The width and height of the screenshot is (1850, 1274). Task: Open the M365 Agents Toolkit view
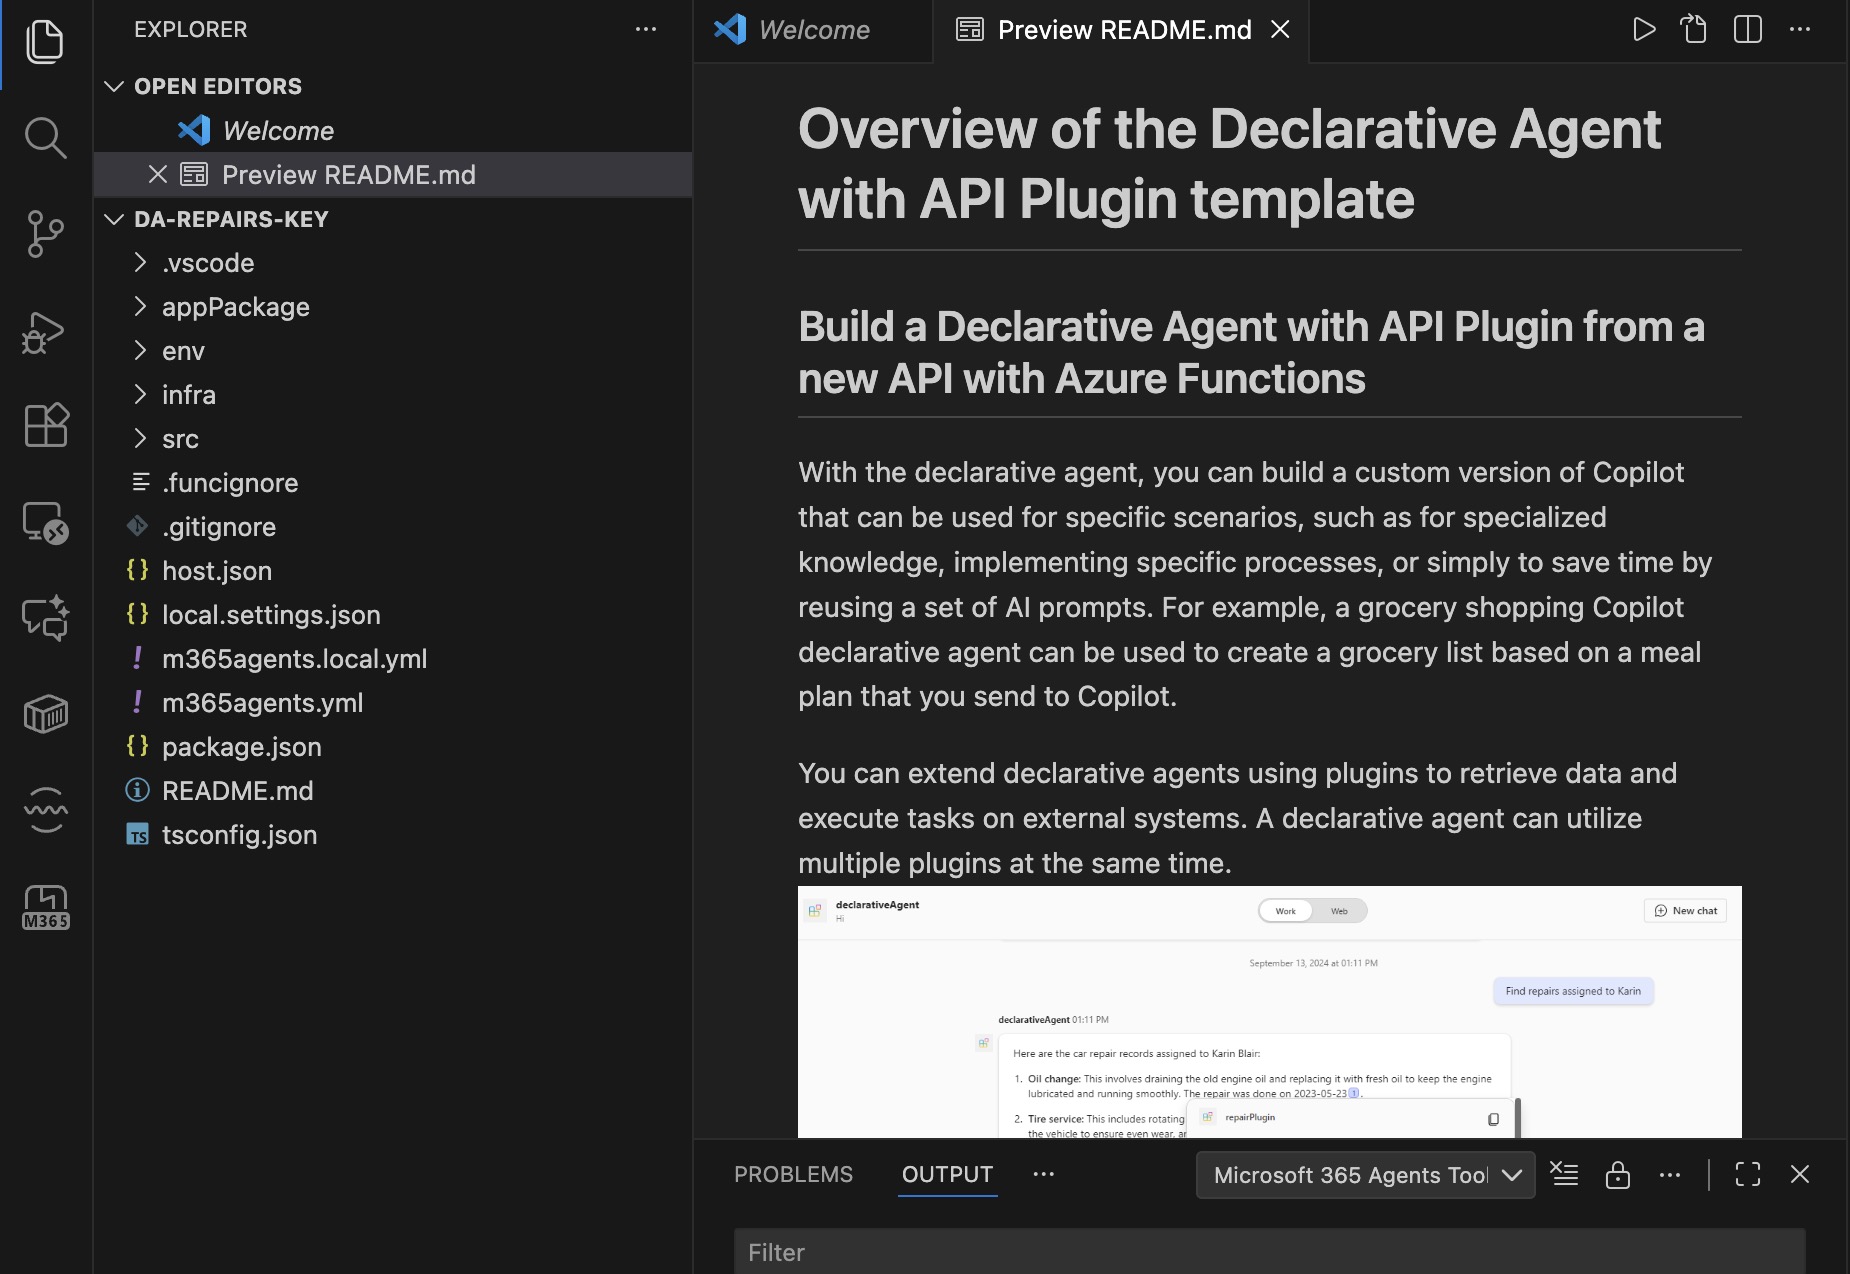pyautogui.click(x=45, y=907)
